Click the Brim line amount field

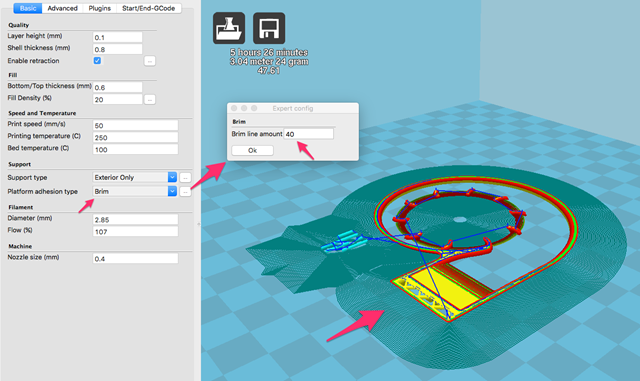coord(309,134)
